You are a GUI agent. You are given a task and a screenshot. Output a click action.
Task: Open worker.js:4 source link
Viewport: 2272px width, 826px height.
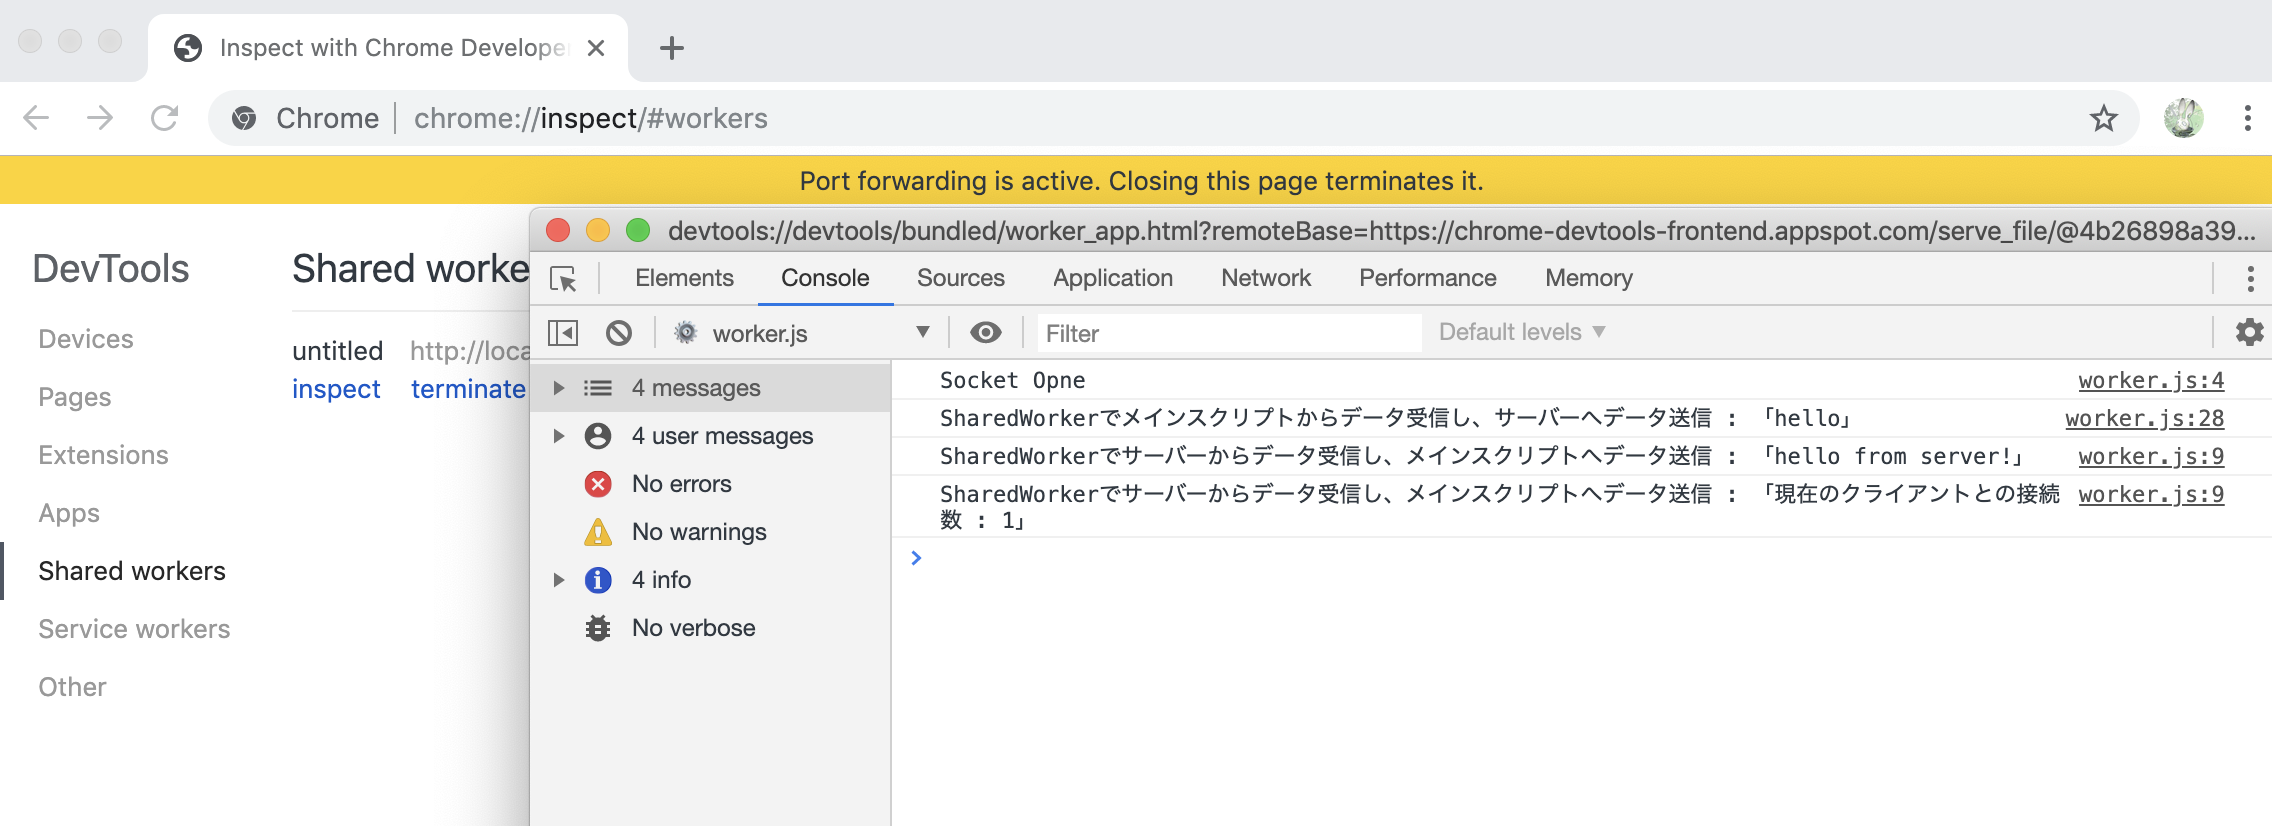pyautogui.click(x=2151, y=381)
